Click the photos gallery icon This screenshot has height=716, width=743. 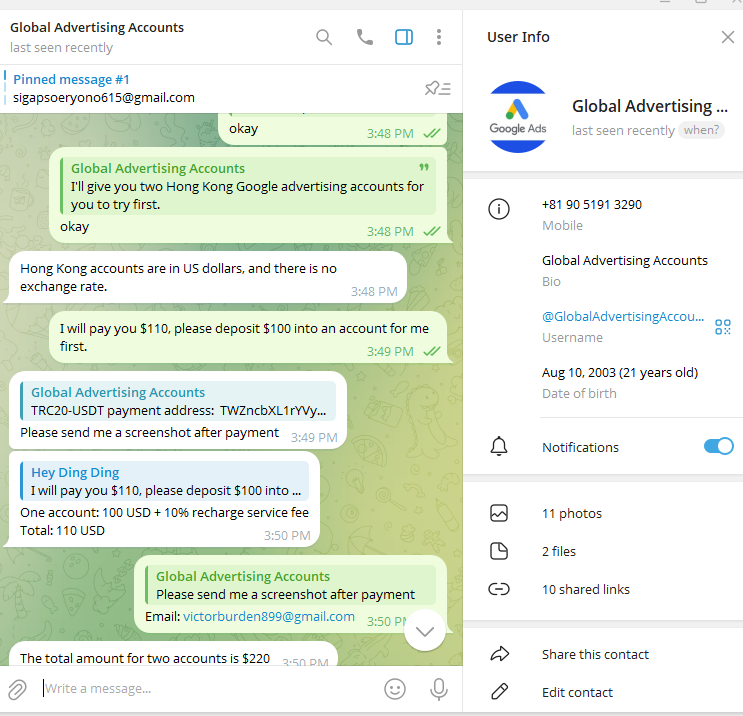(499, 513)
